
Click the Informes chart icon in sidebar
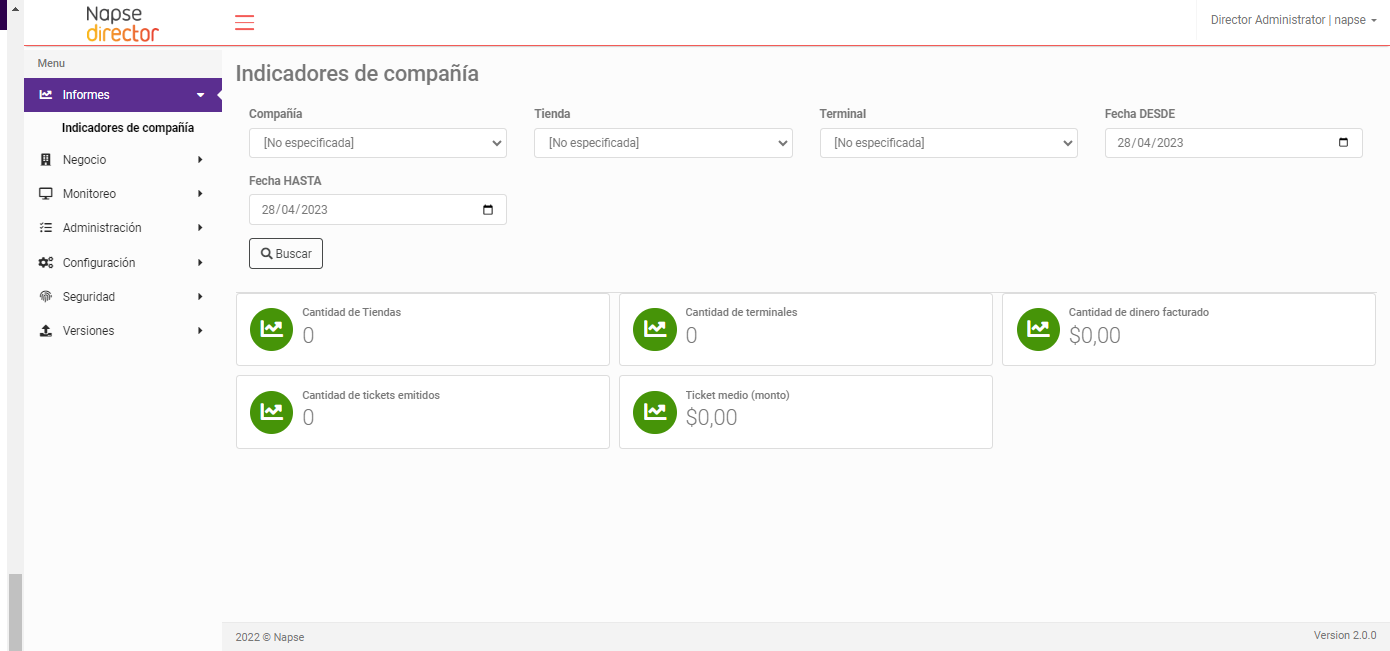pyautogui.click(x=45, y=95)
